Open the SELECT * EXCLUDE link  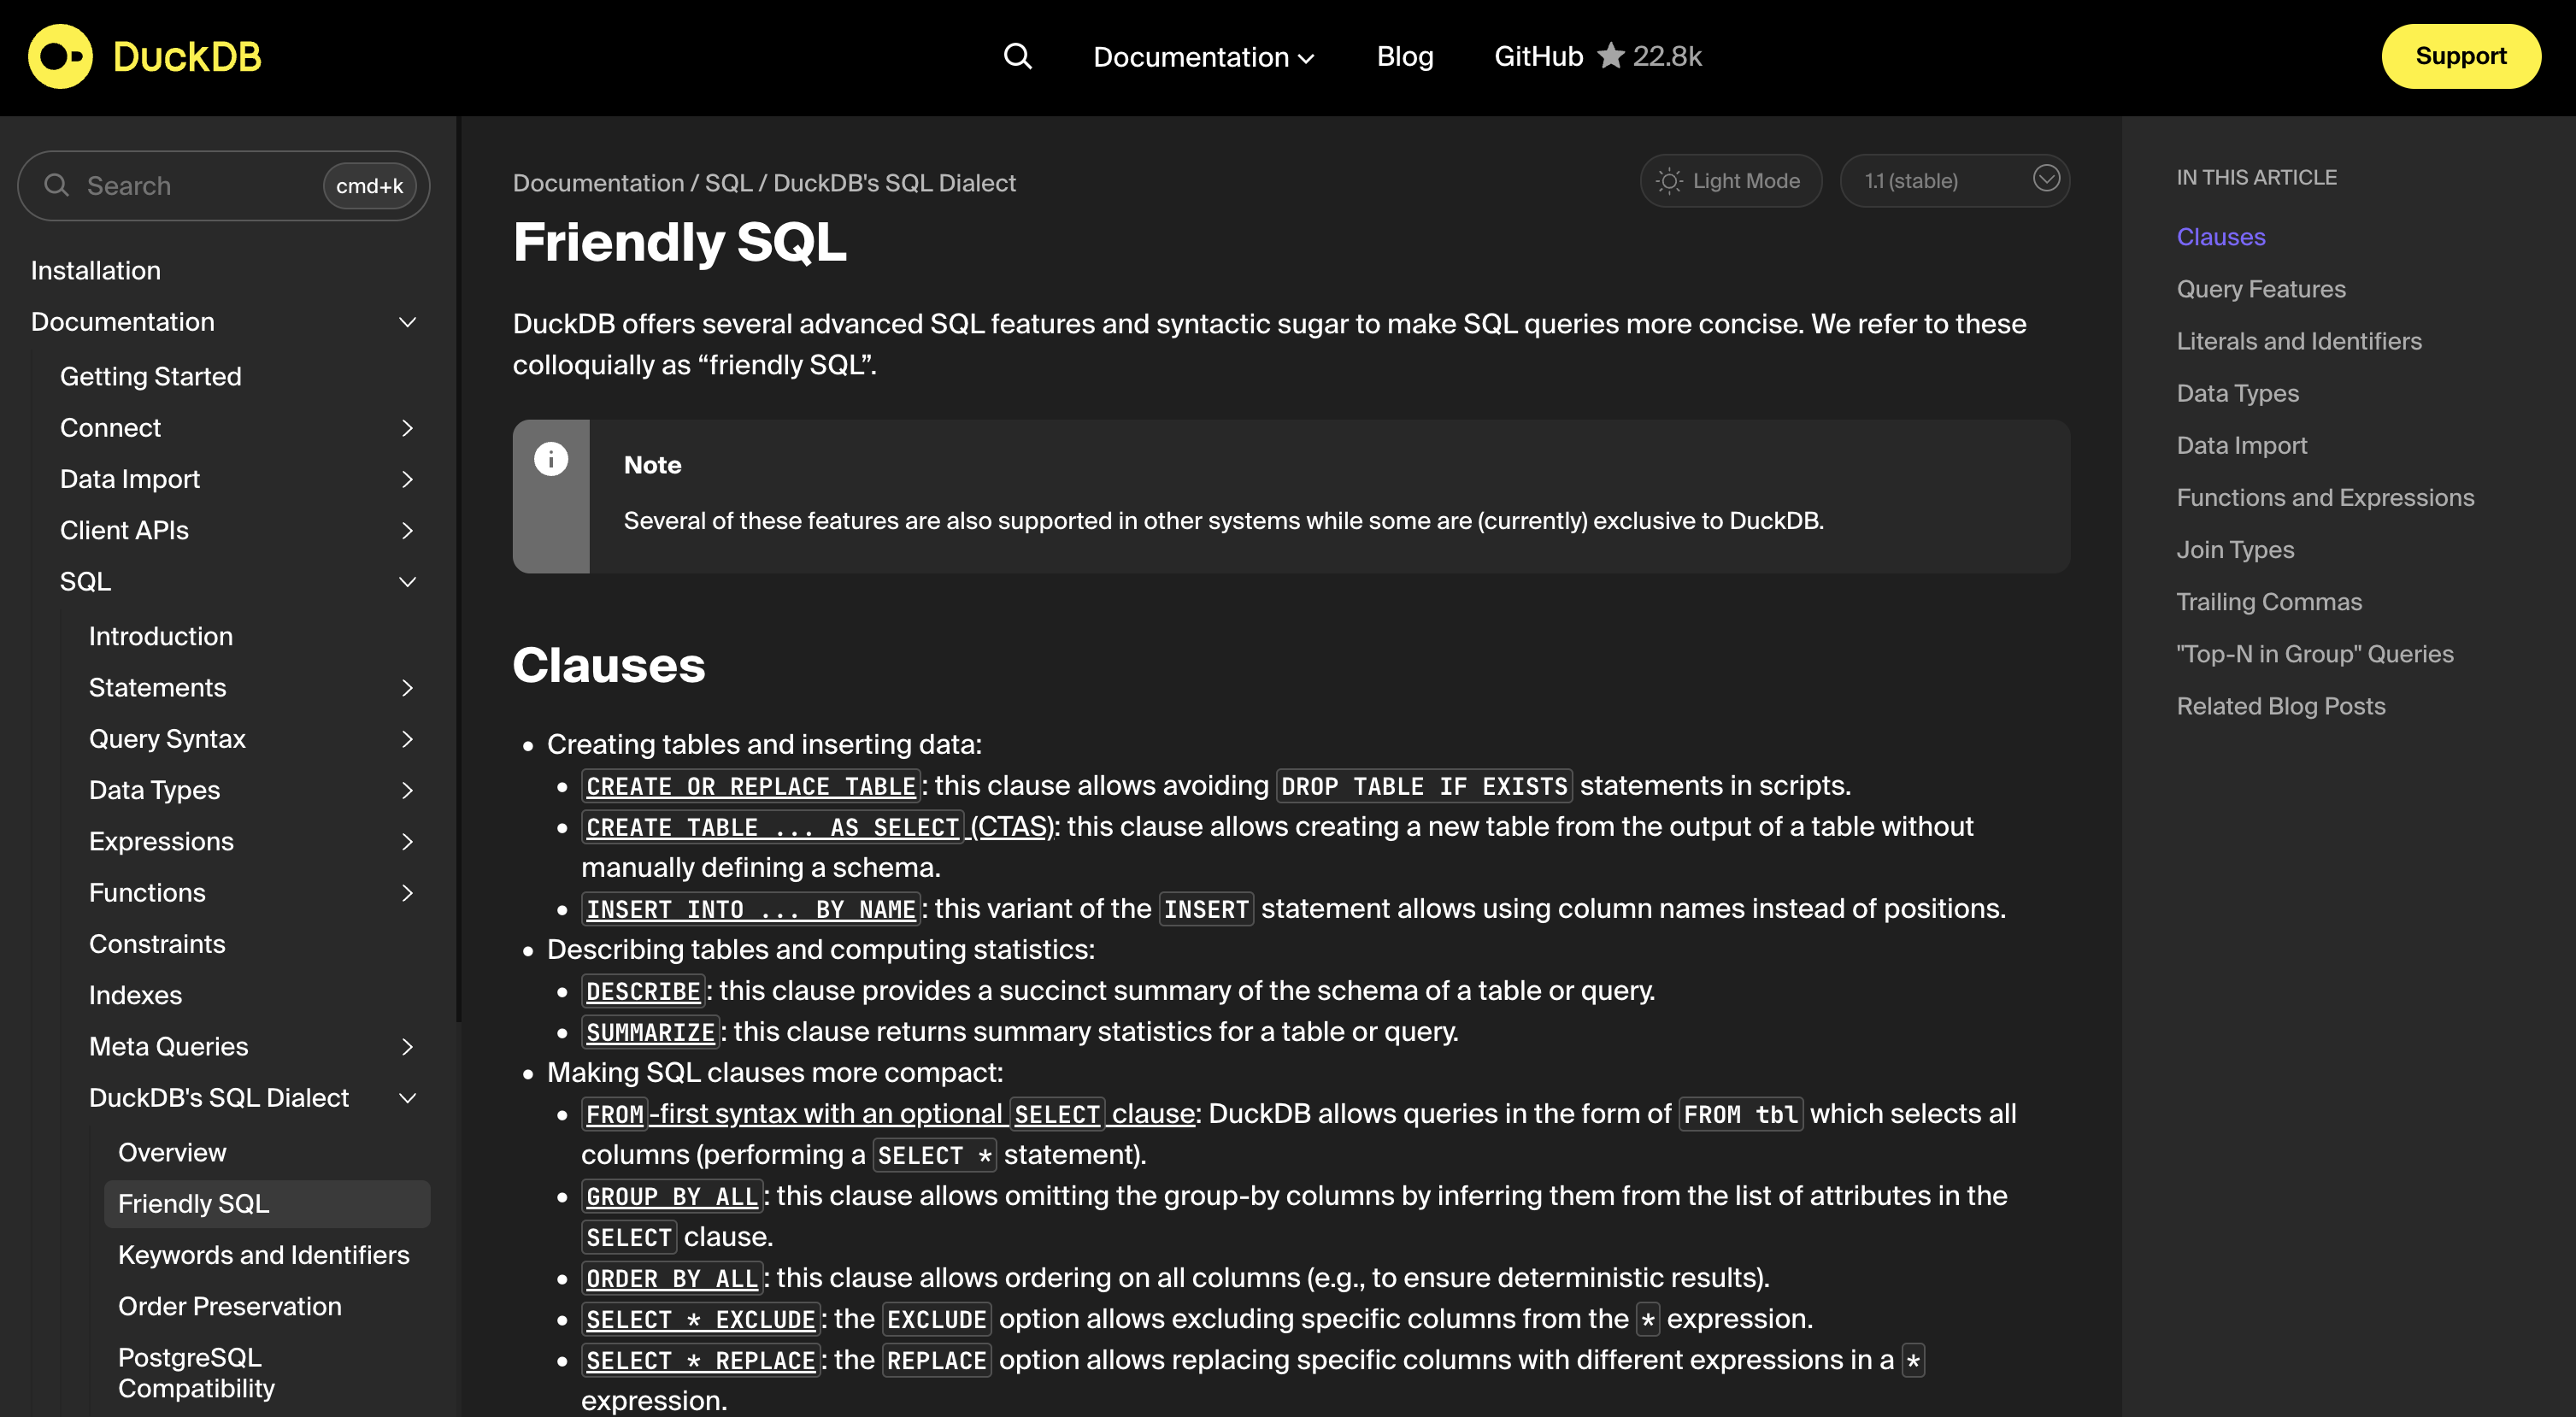pyautogui.click(x=701, y=1319)
